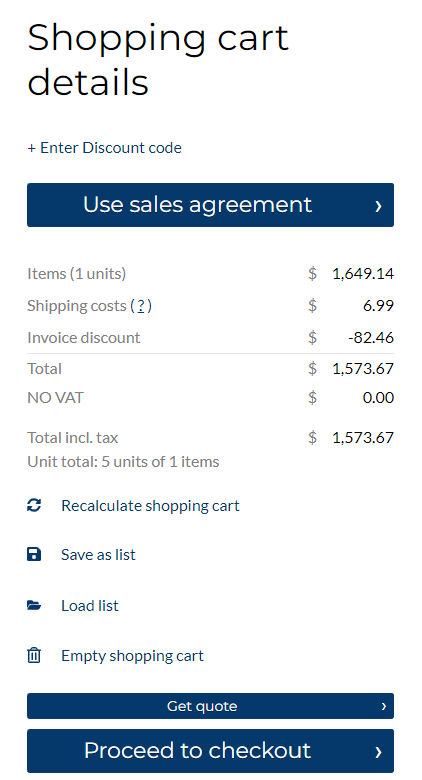
Task: Click the Invoice discount value
Action: [x=371, y=338]
